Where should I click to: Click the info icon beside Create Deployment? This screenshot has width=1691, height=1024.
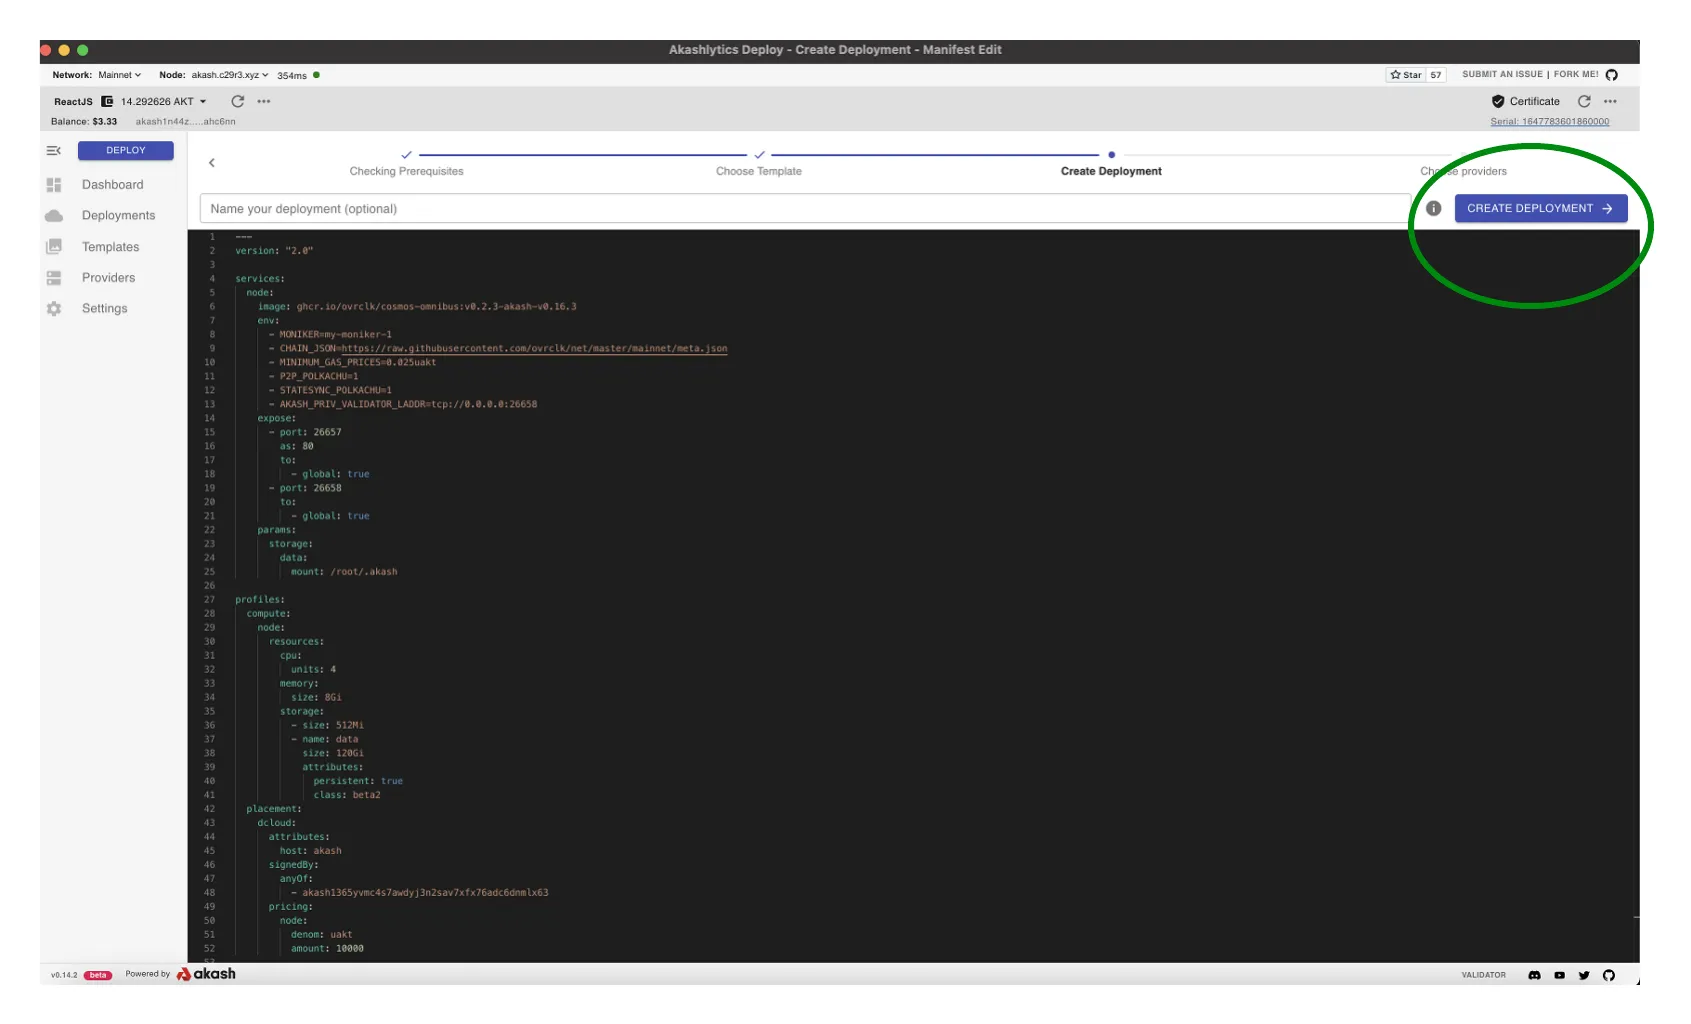[1433, 208]
